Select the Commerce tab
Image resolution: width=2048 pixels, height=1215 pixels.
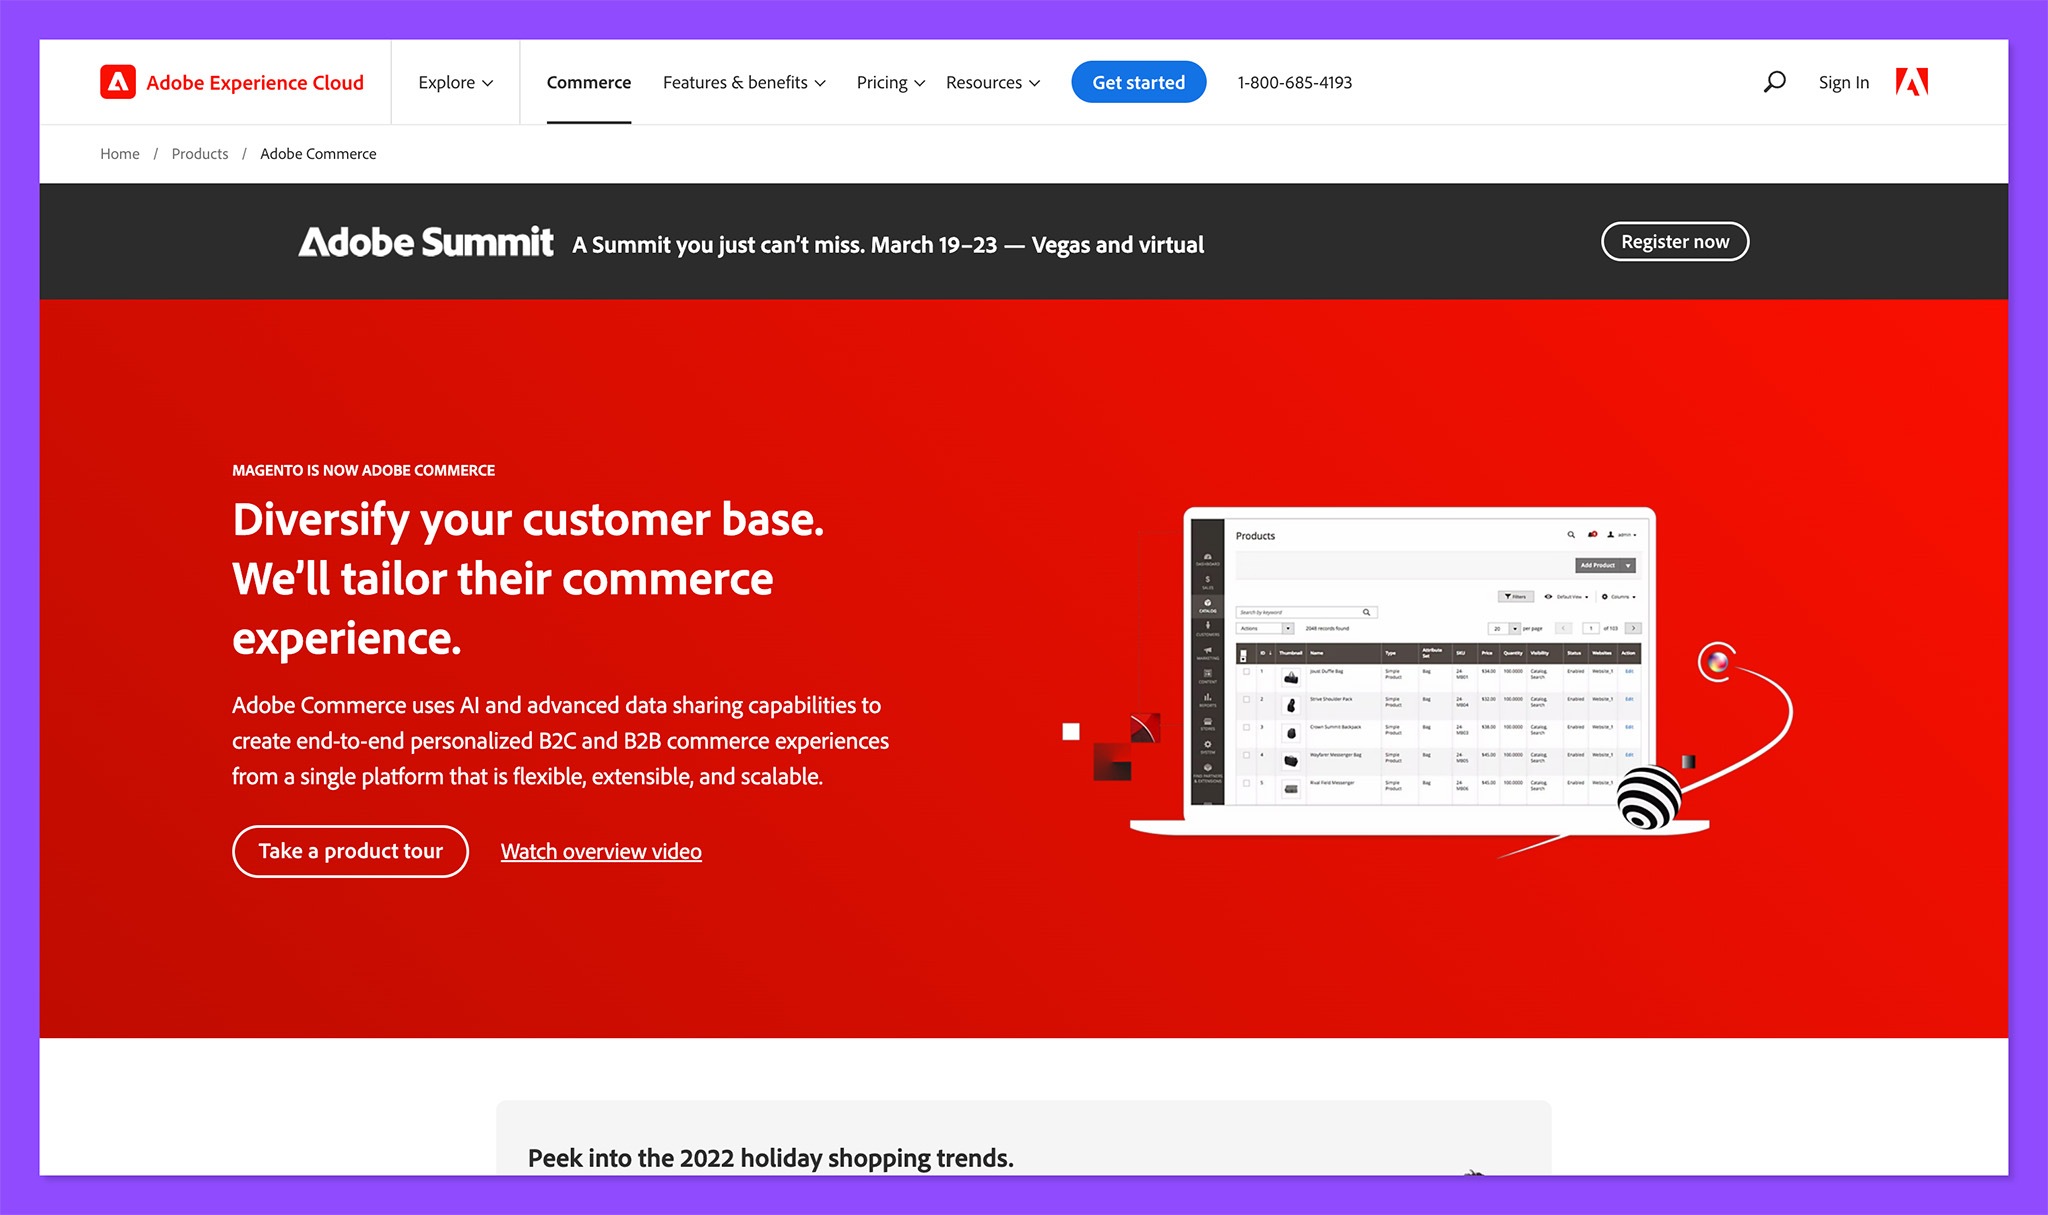589,82
